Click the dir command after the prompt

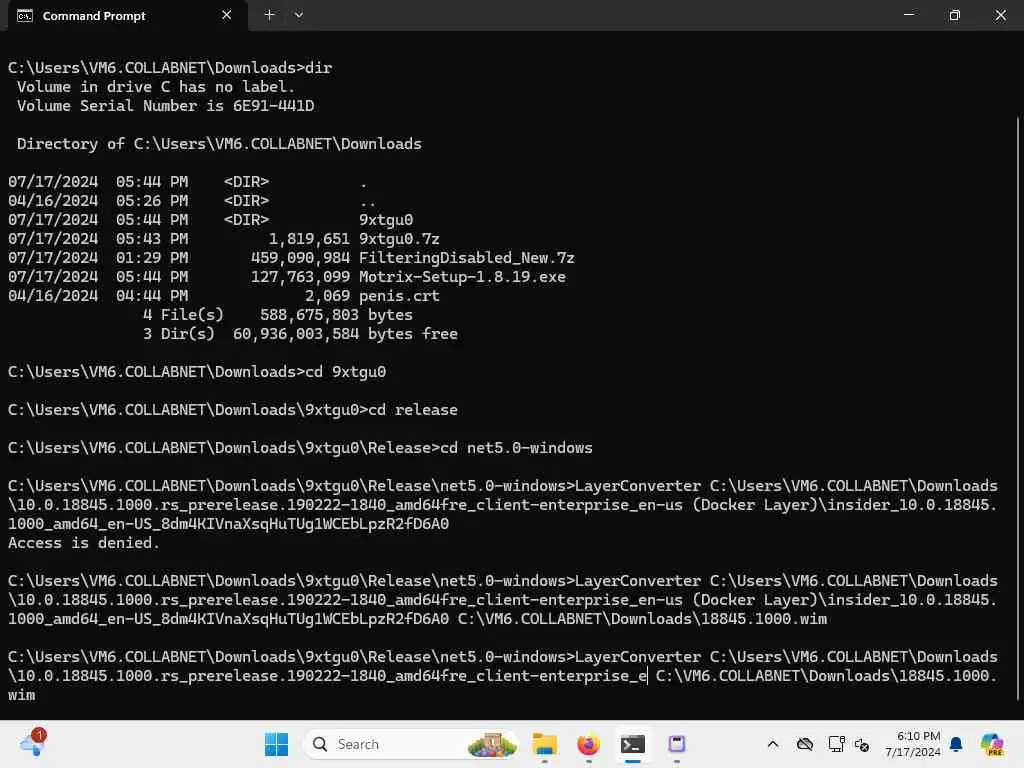pyautogui.click(x=319, y=68)
